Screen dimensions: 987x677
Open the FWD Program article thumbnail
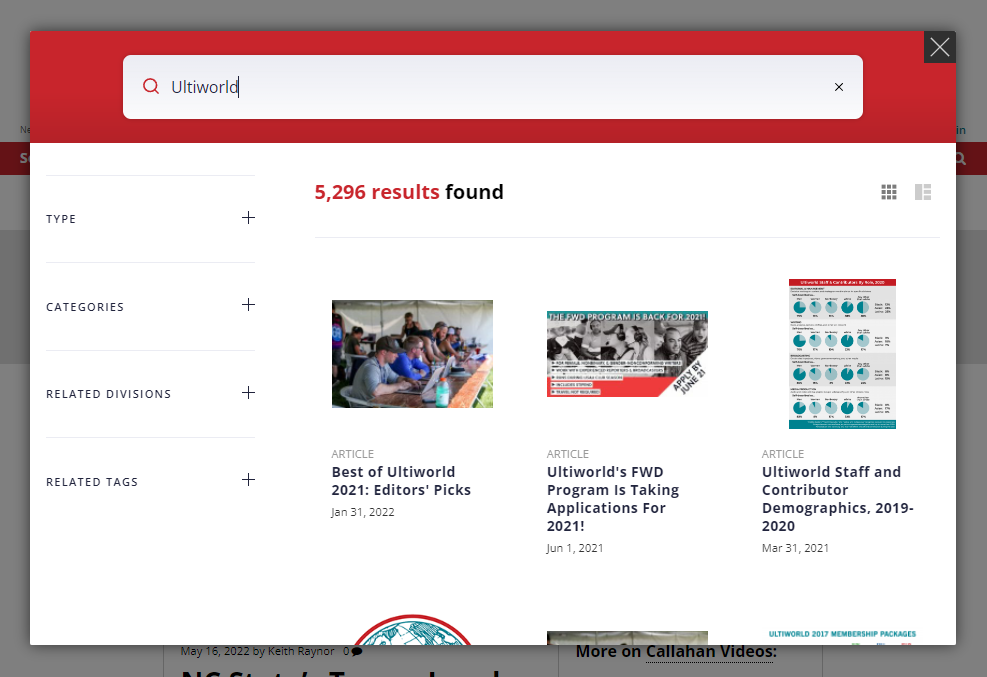click(x=627, y=354)
